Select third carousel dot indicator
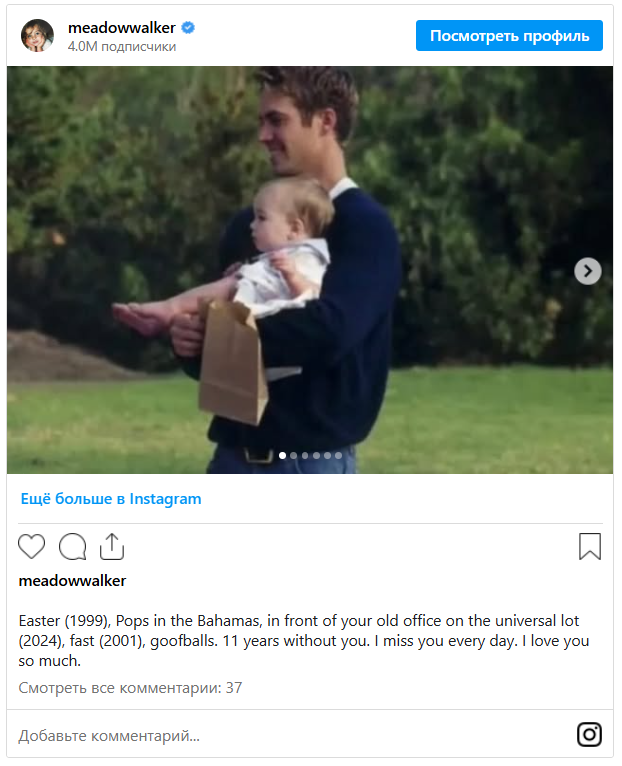This screenshot has height=766, width=622. 305,455
